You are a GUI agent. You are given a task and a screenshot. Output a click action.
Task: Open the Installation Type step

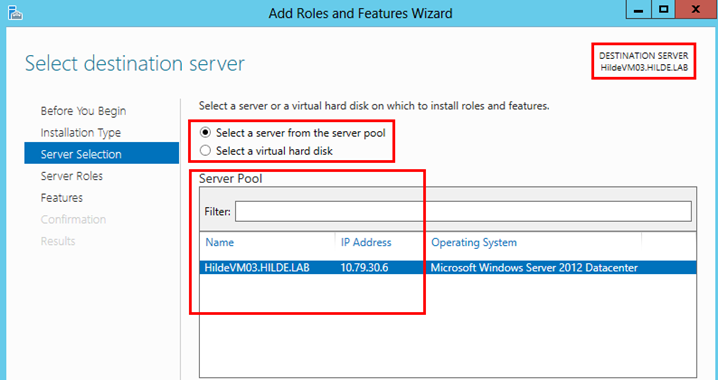81,133
